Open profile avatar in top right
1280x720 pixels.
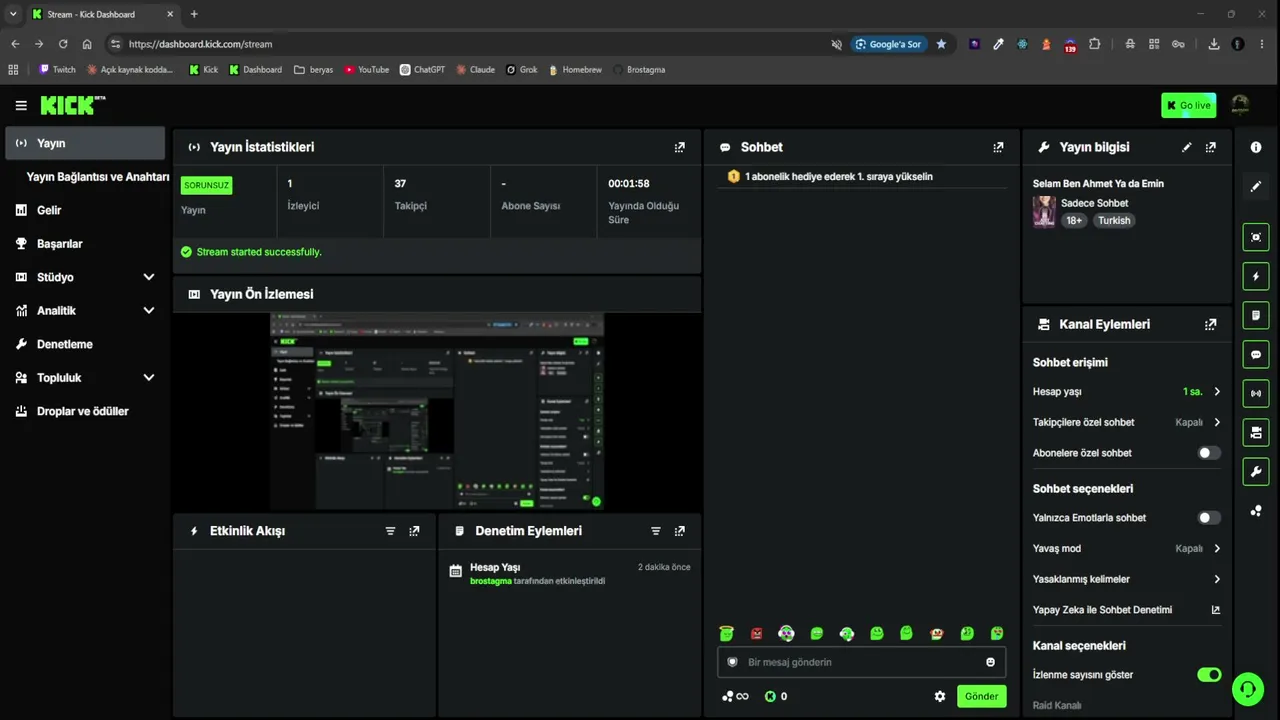coord(1240,105)
